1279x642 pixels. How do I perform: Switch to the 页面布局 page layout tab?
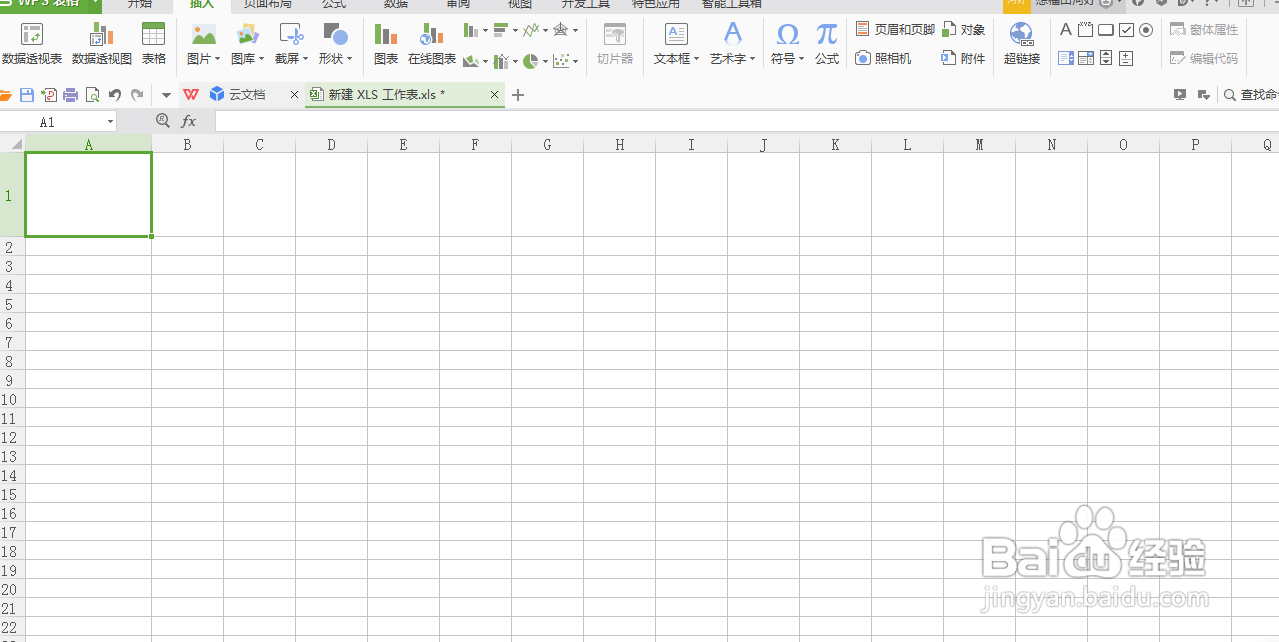point(268,5)
